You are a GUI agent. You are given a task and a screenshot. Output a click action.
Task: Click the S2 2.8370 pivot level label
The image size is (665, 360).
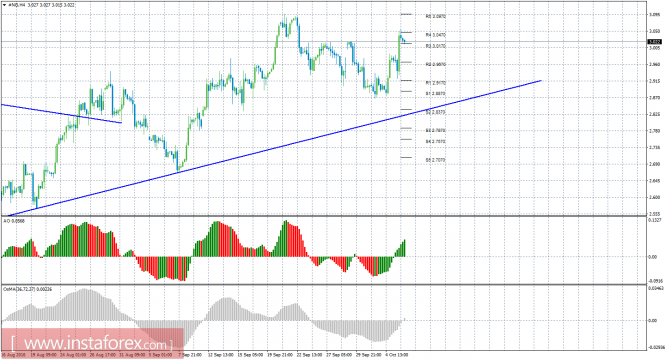pos(436,112)
